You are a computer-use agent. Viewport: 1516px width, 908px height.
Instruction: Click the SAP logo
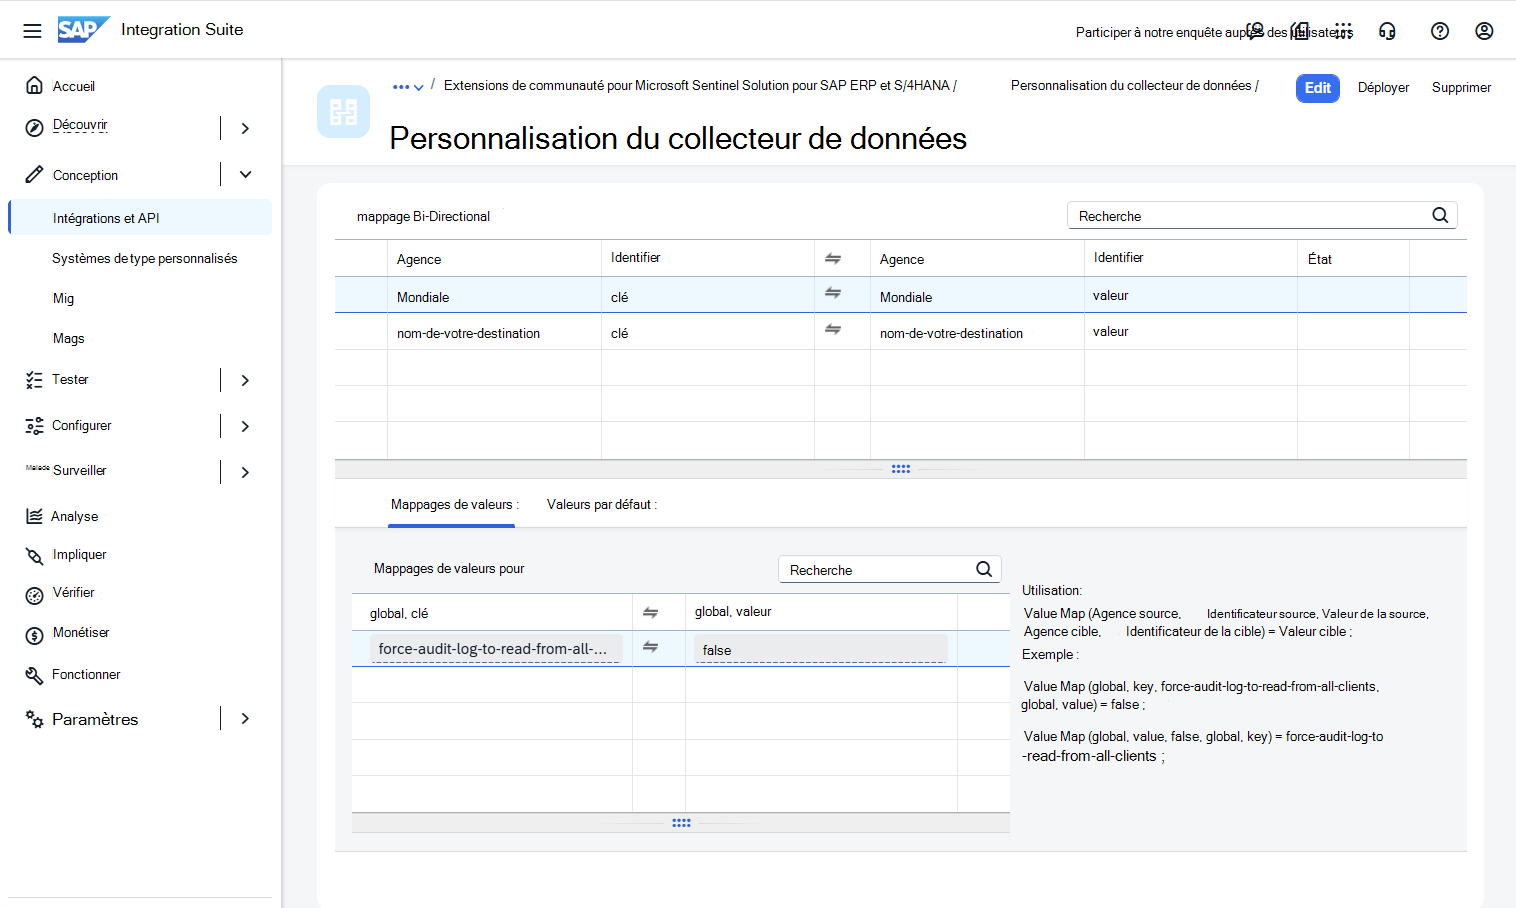coord(83,30)
